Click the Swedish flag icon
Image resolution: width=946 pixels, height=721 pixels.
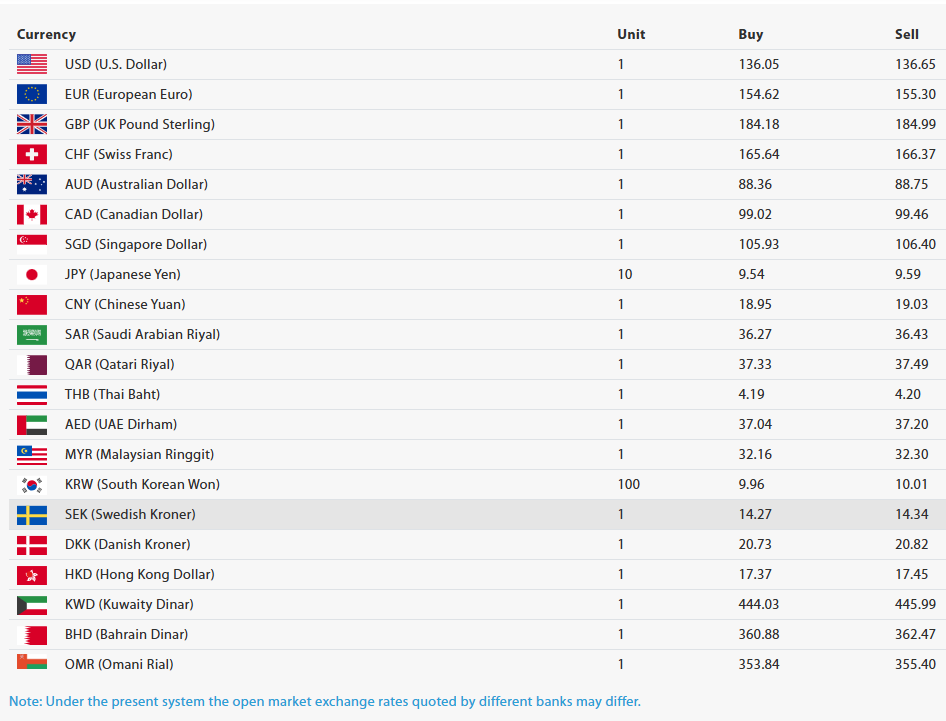[x=32, y=515]
